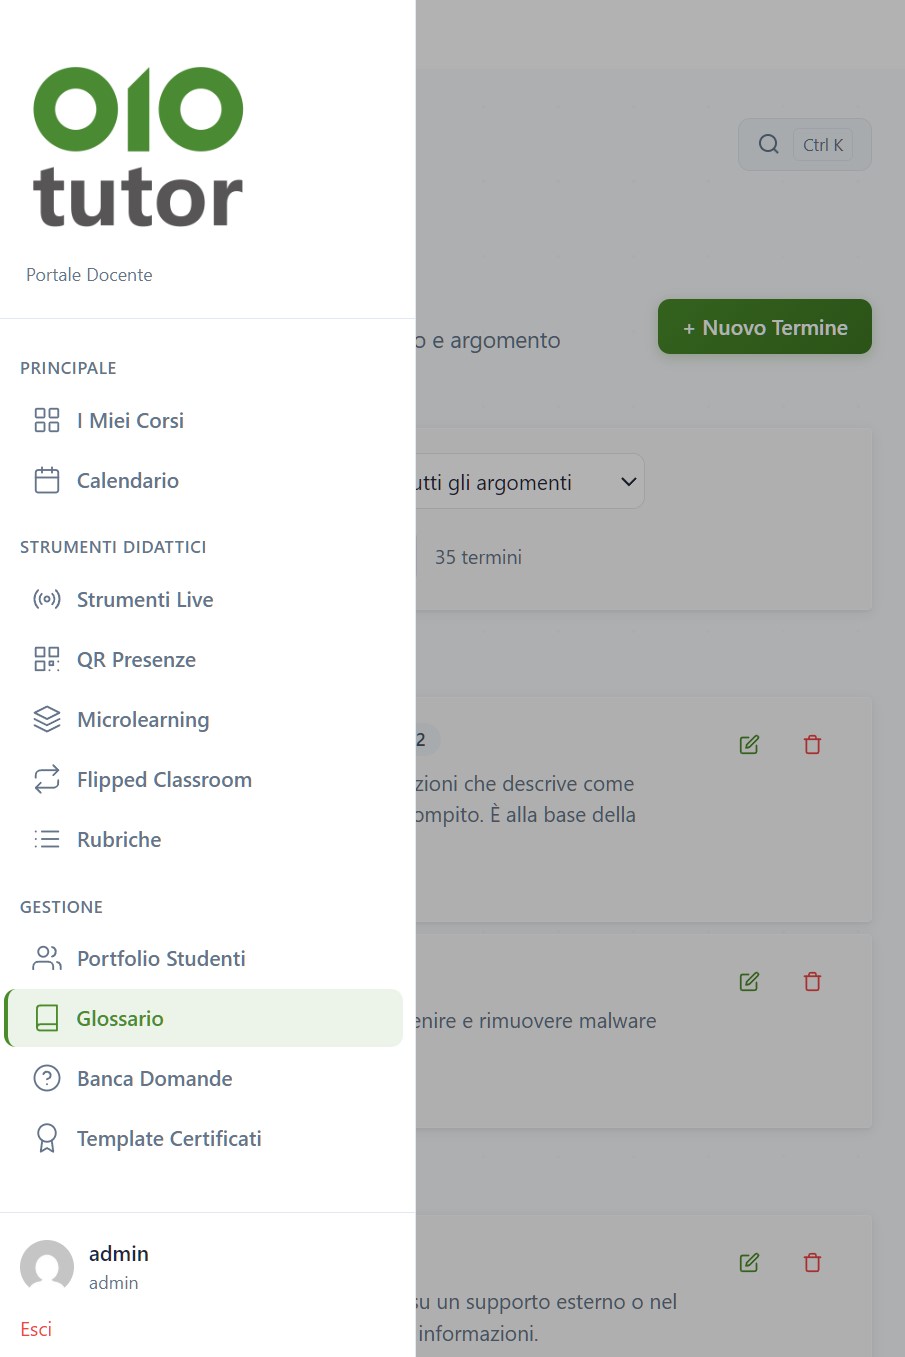Click Flipped Classroom arrows icon
905x1357 pixels.
(x=47, y=779)
